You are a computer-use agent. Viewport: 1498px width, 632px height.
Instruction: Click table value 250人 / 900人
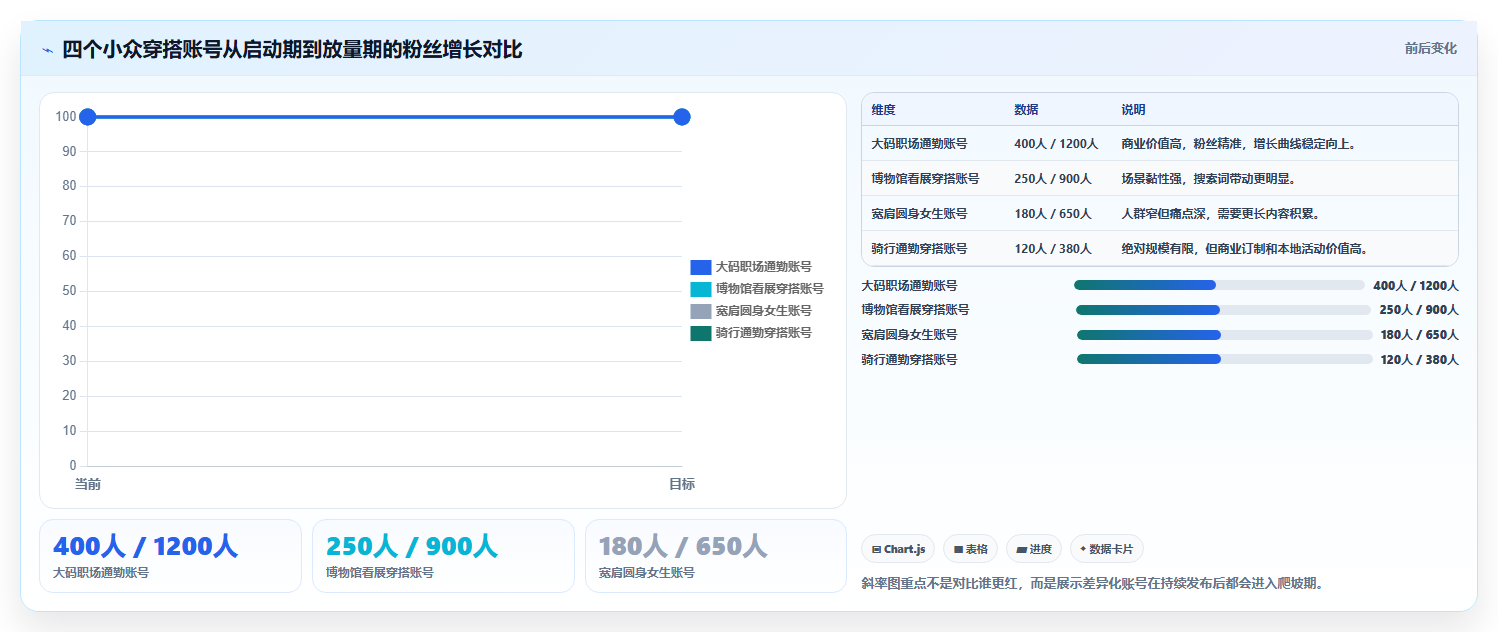1053,179
